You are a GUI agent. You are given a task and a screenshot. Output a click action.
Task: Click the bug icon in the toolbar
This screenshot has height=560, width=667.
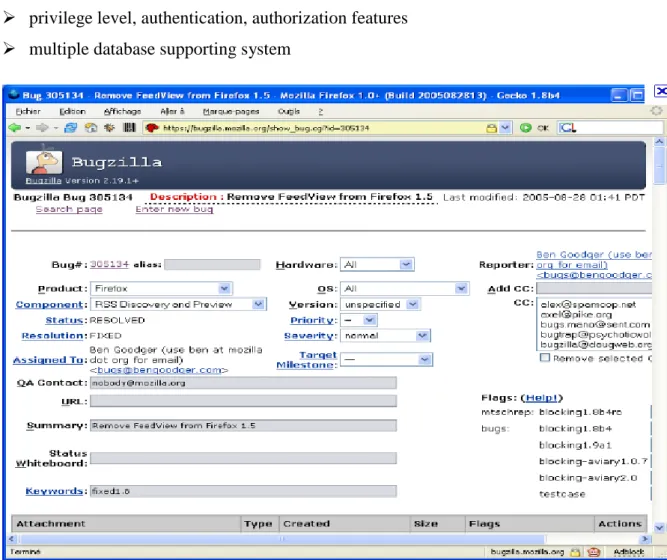(x=109, y=128)
